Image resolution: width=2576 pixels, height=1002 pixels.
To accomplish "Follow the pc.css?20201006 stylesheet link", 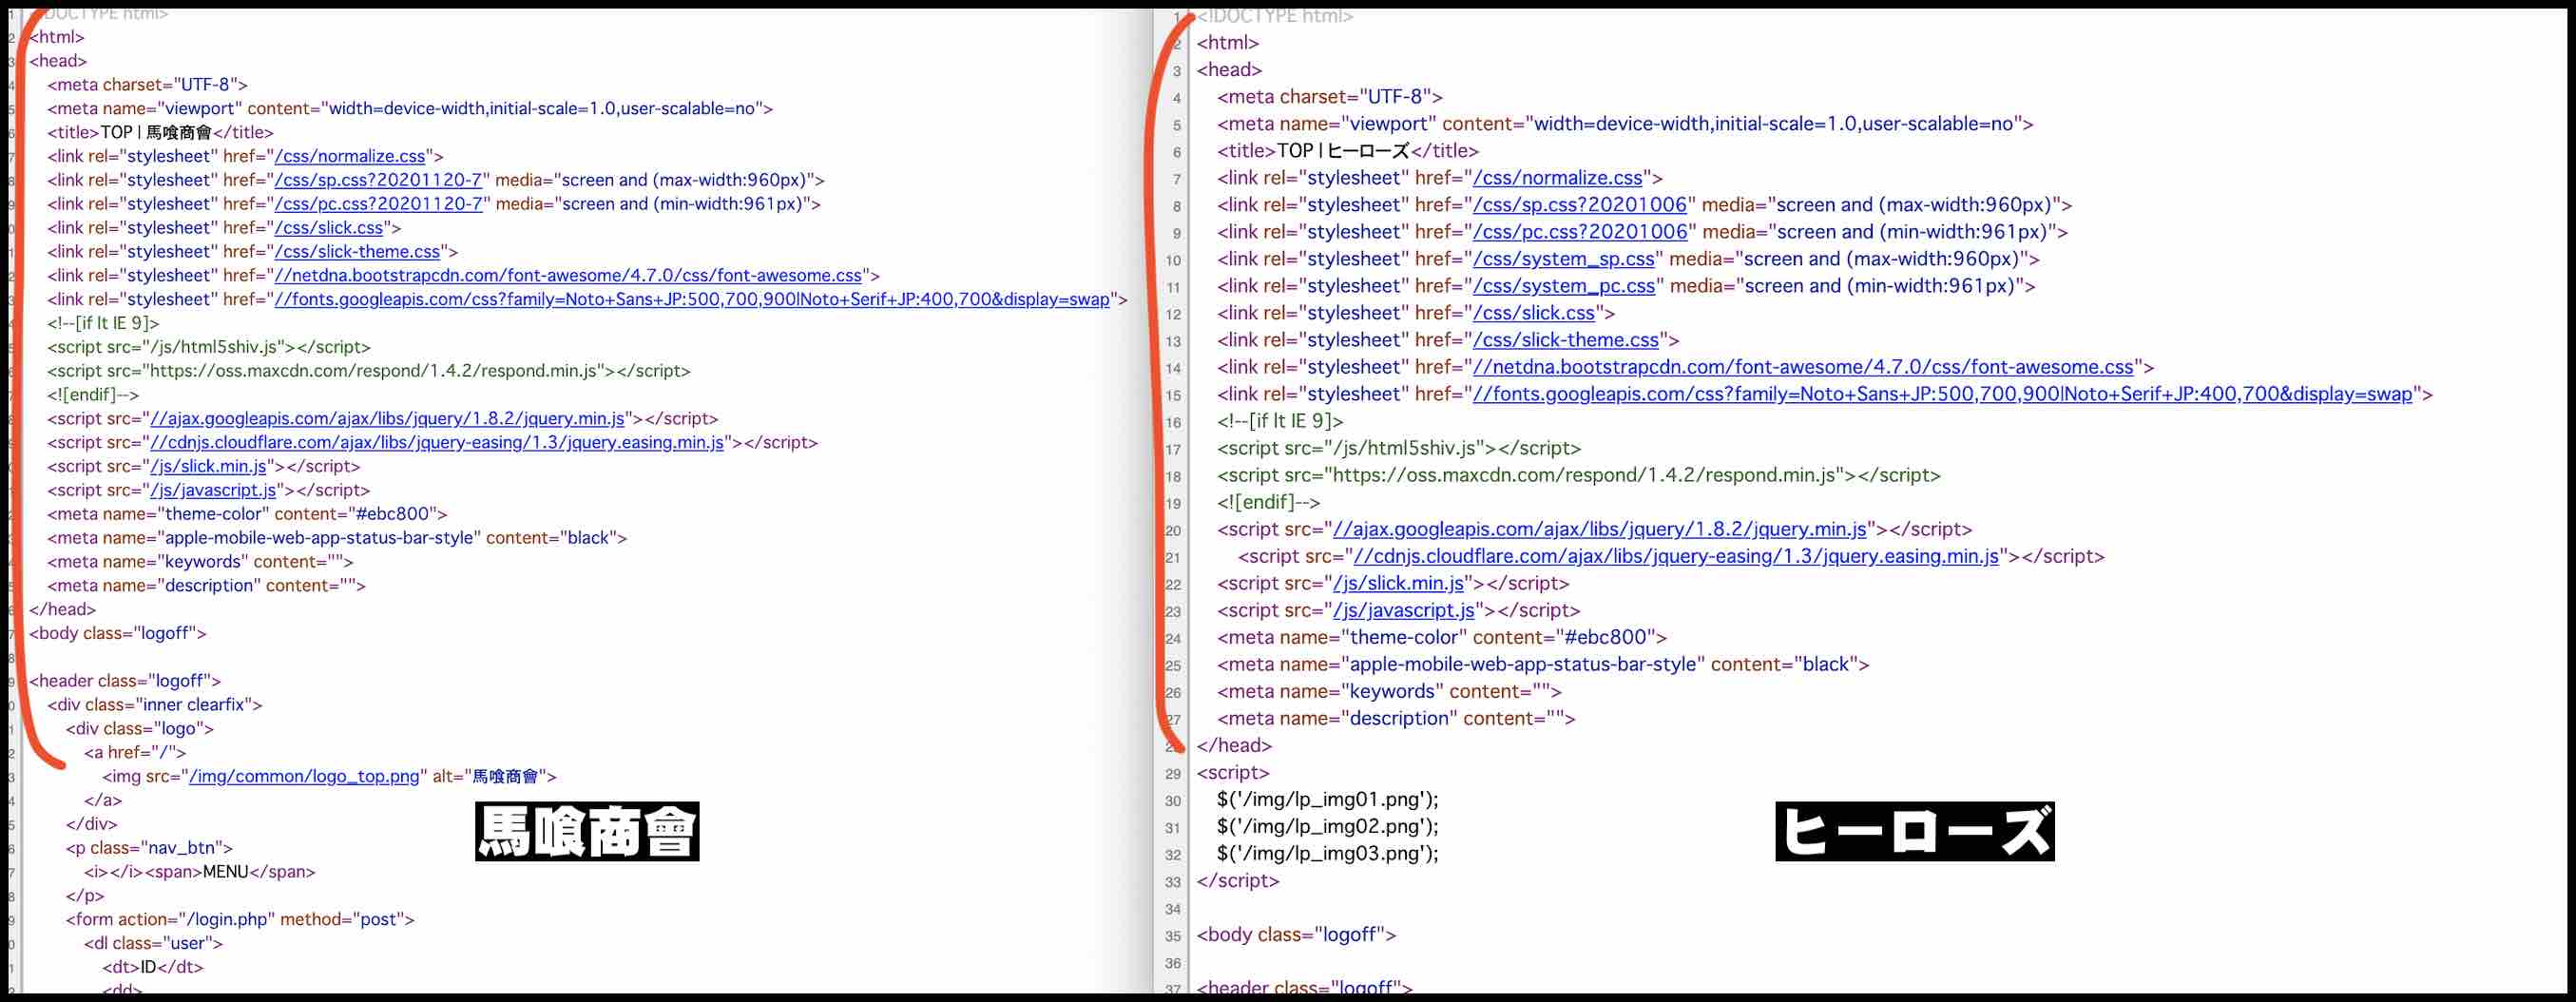I will click(1579, 232).
